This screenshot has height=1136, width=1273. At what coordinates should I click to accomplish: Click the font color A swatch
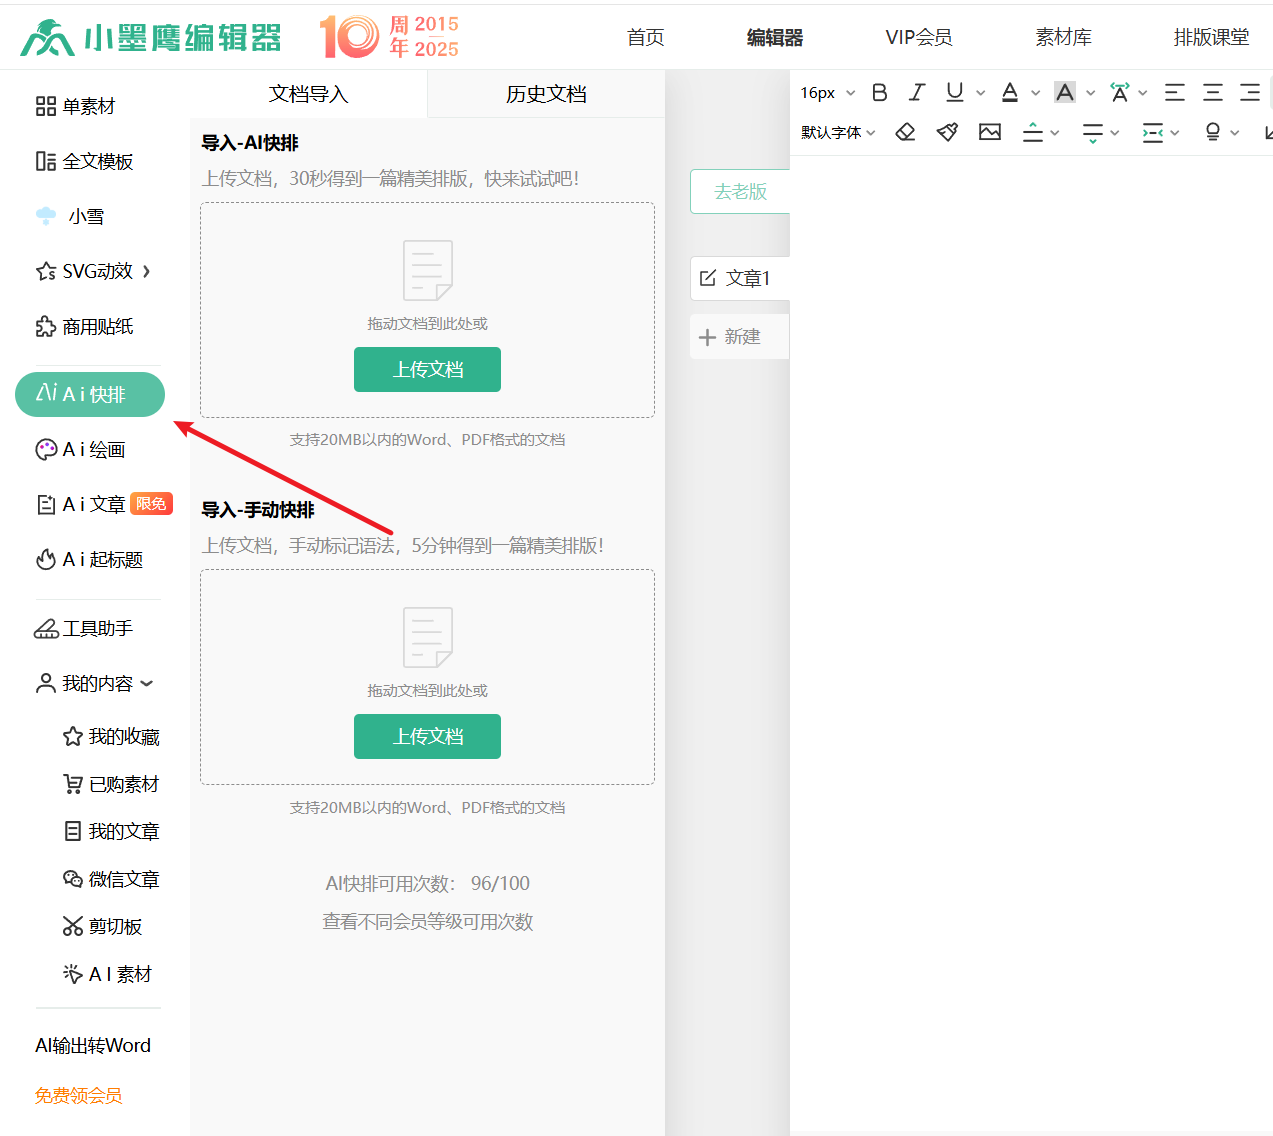tap(1010, 93)
